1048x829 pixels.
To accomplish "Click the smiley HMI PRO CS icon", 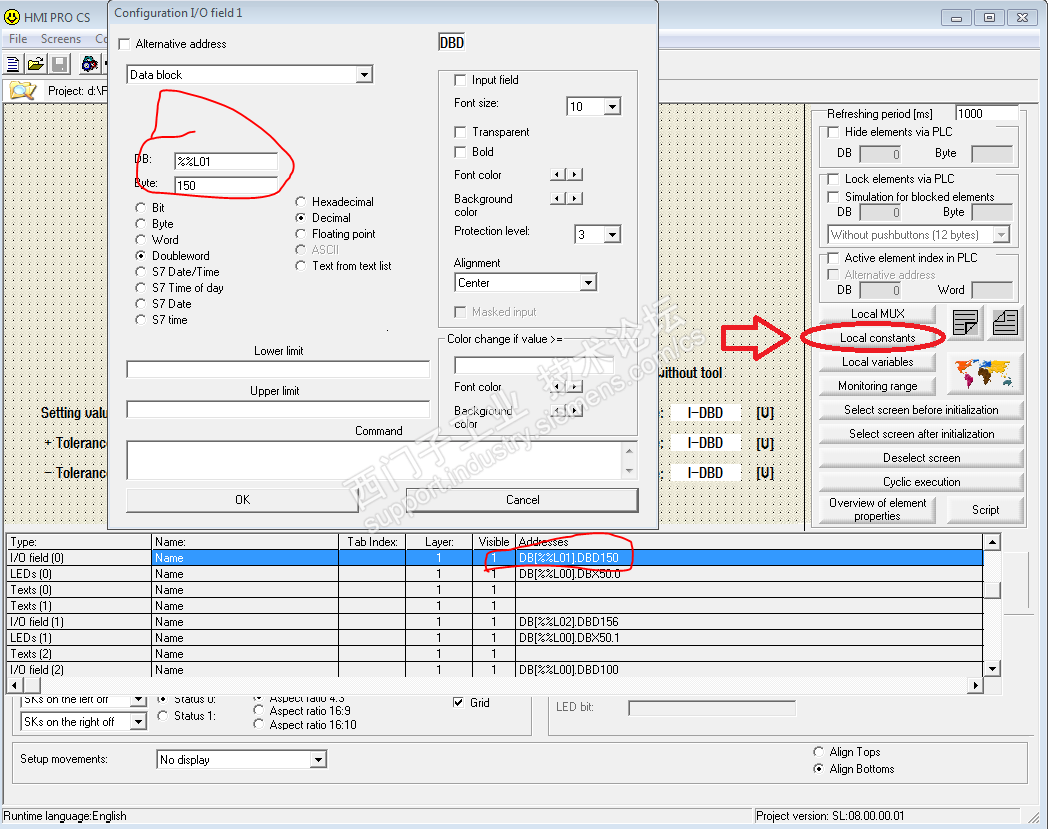I will [12, 17].
